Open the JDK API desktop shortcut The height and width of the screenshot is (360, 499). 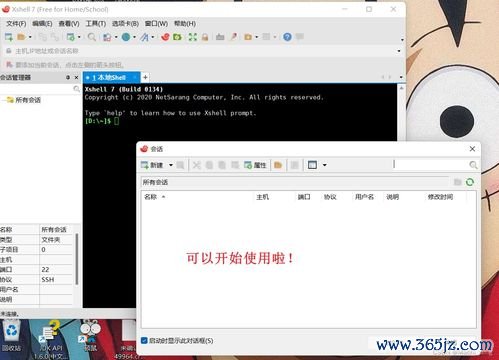click(51, 340)
